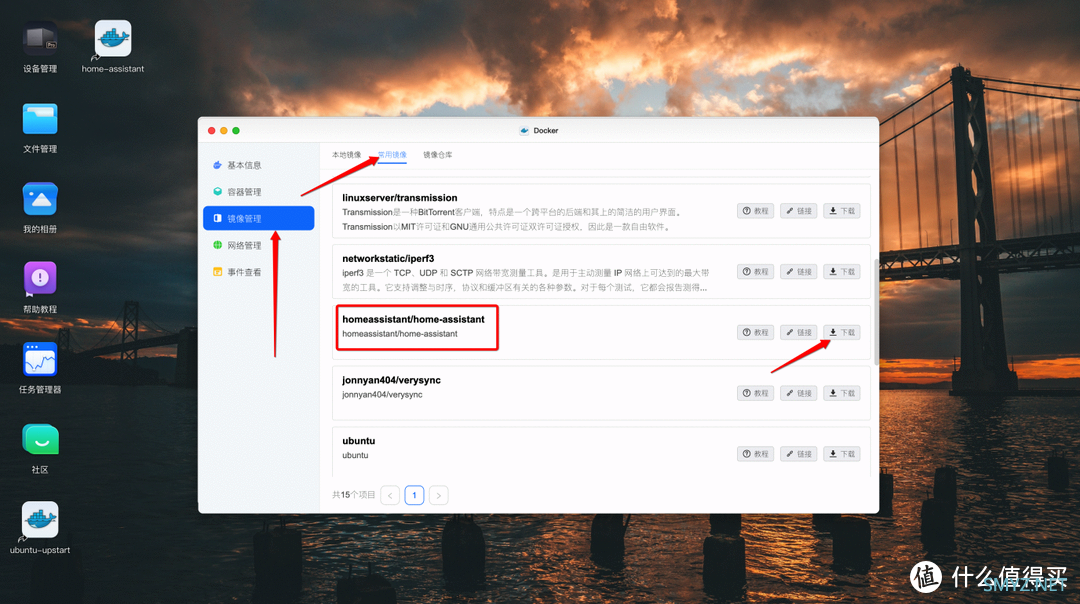Click the 共15个项目 item count text

(353, 495)
